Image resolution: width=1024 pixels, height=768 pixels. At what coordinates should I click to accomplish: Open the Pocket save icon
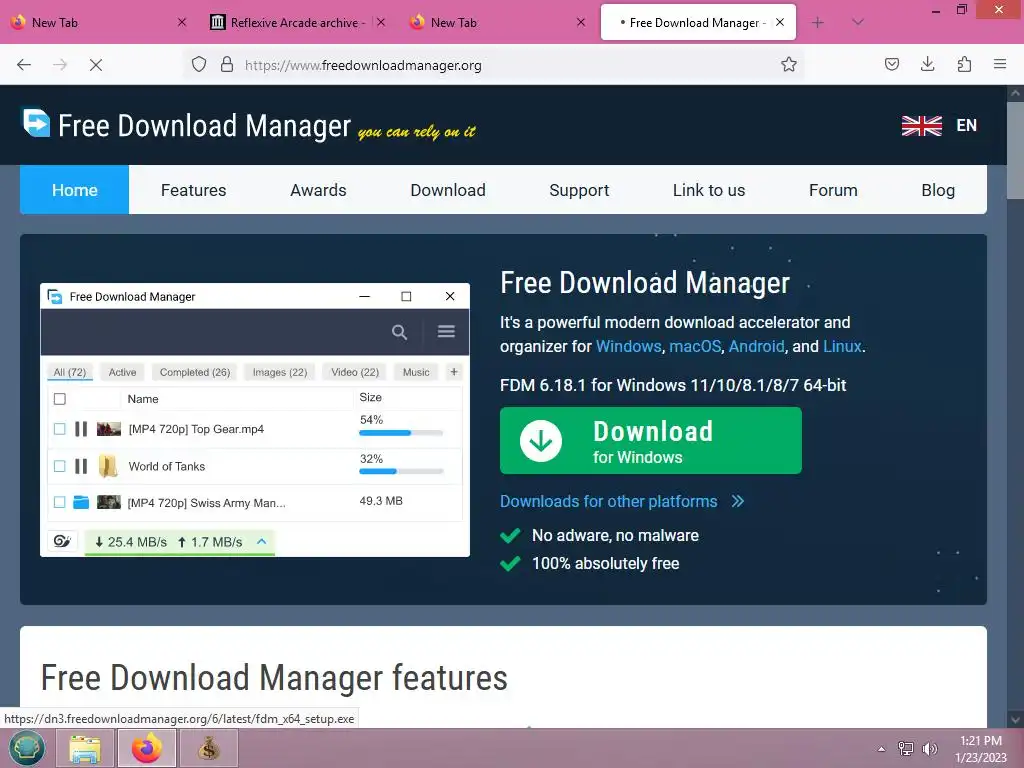point(891,64)
